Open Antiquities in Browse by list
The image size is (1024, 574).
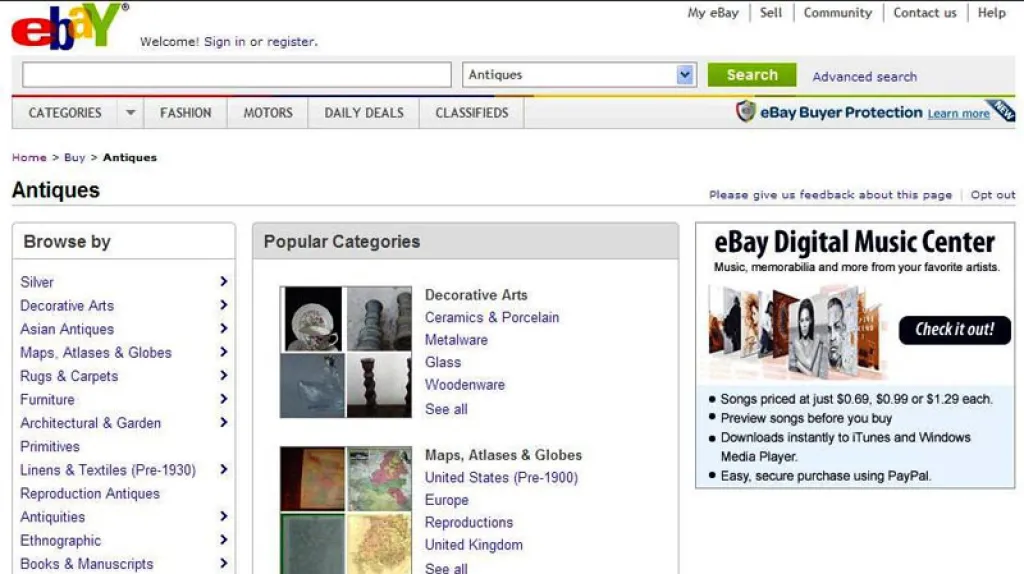coord(52,517)
